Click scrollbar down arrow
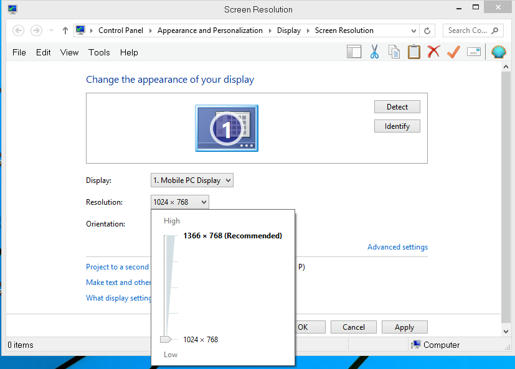The width and height of the screenshot is (515, 369). (x=506, y=331)
